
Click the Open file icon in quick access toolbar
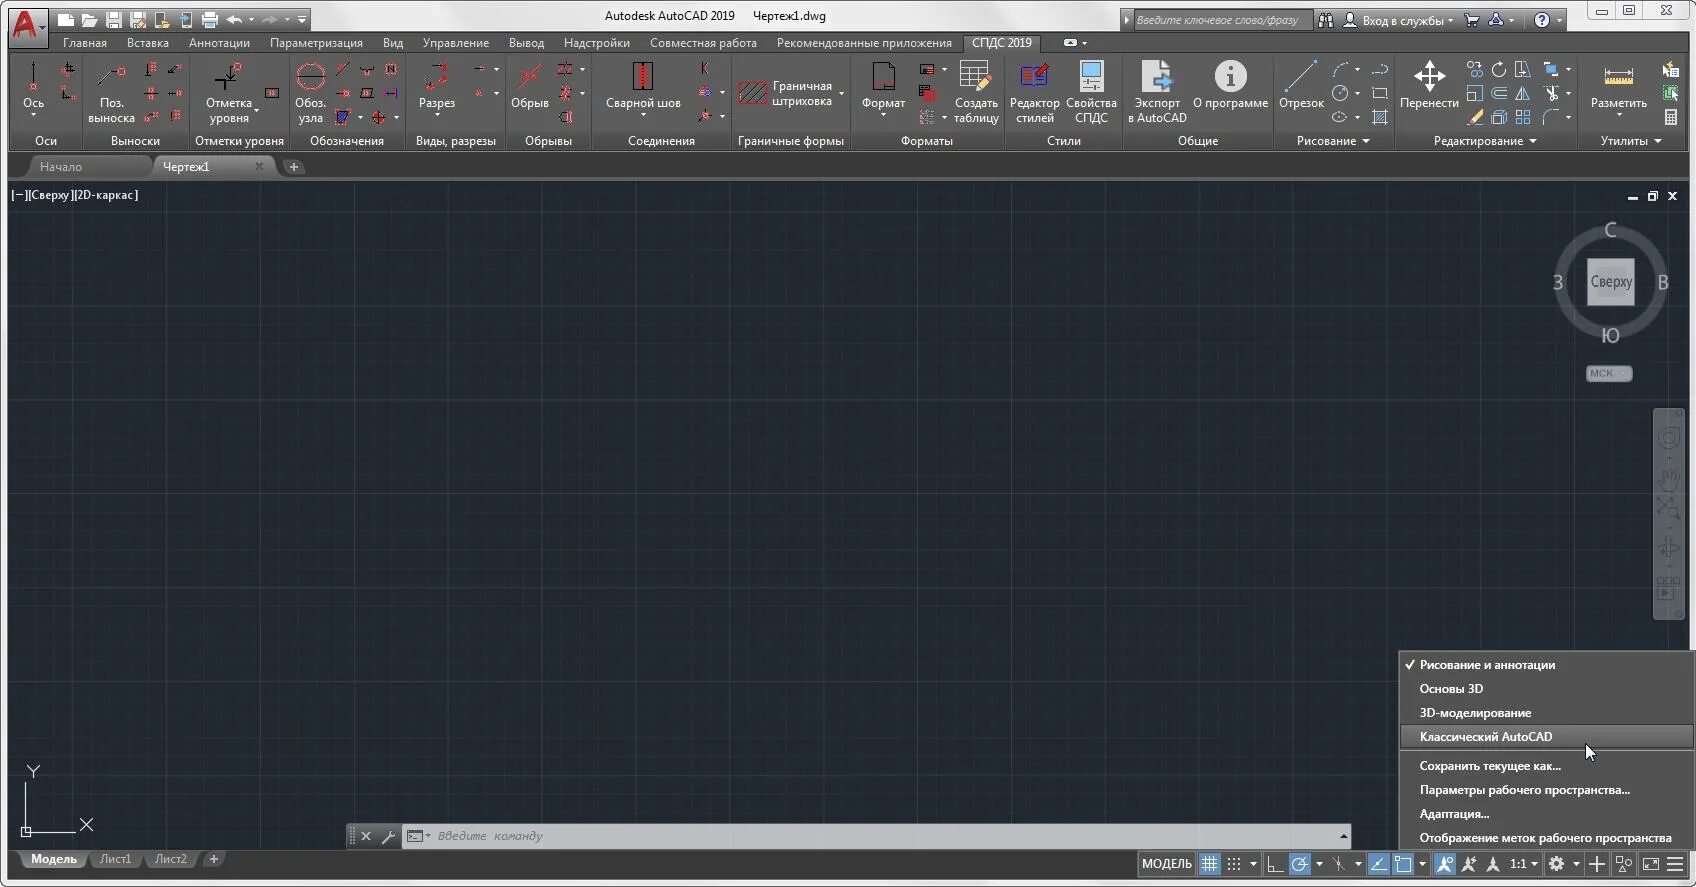(90, 20)
